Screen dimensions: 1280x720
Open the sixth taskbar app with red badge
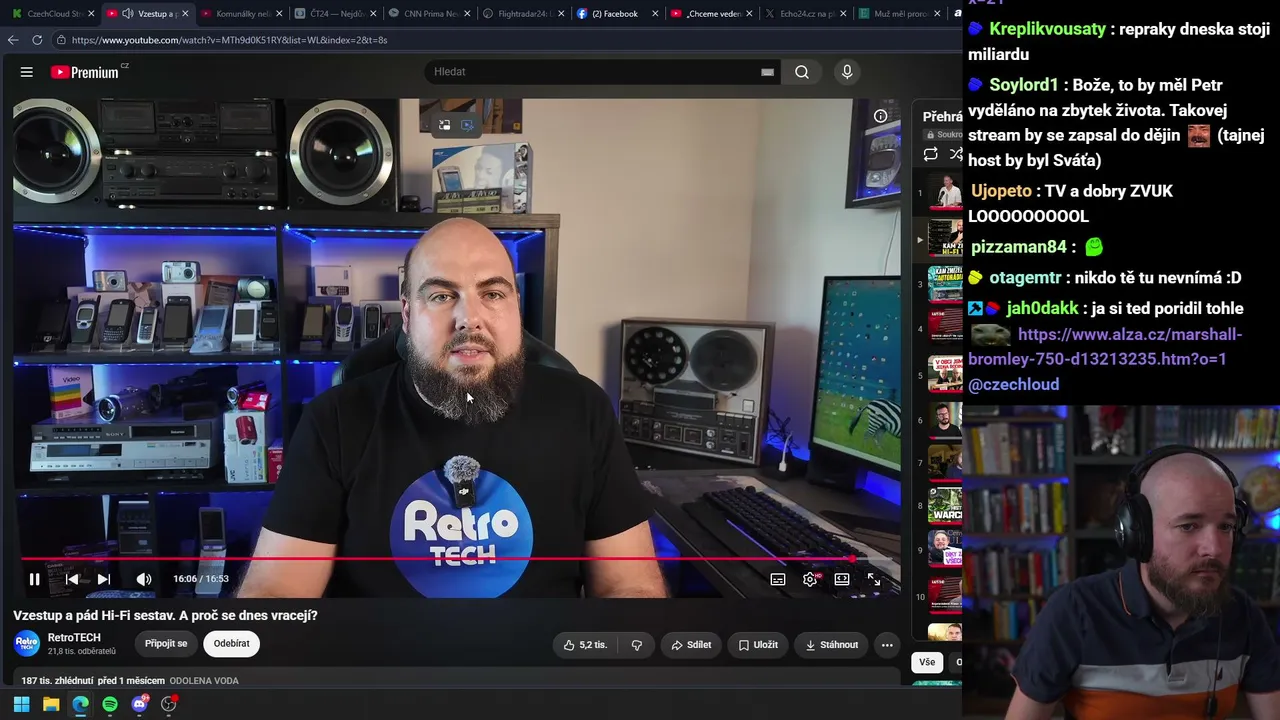pyautogui.click(x=169, y=704)
